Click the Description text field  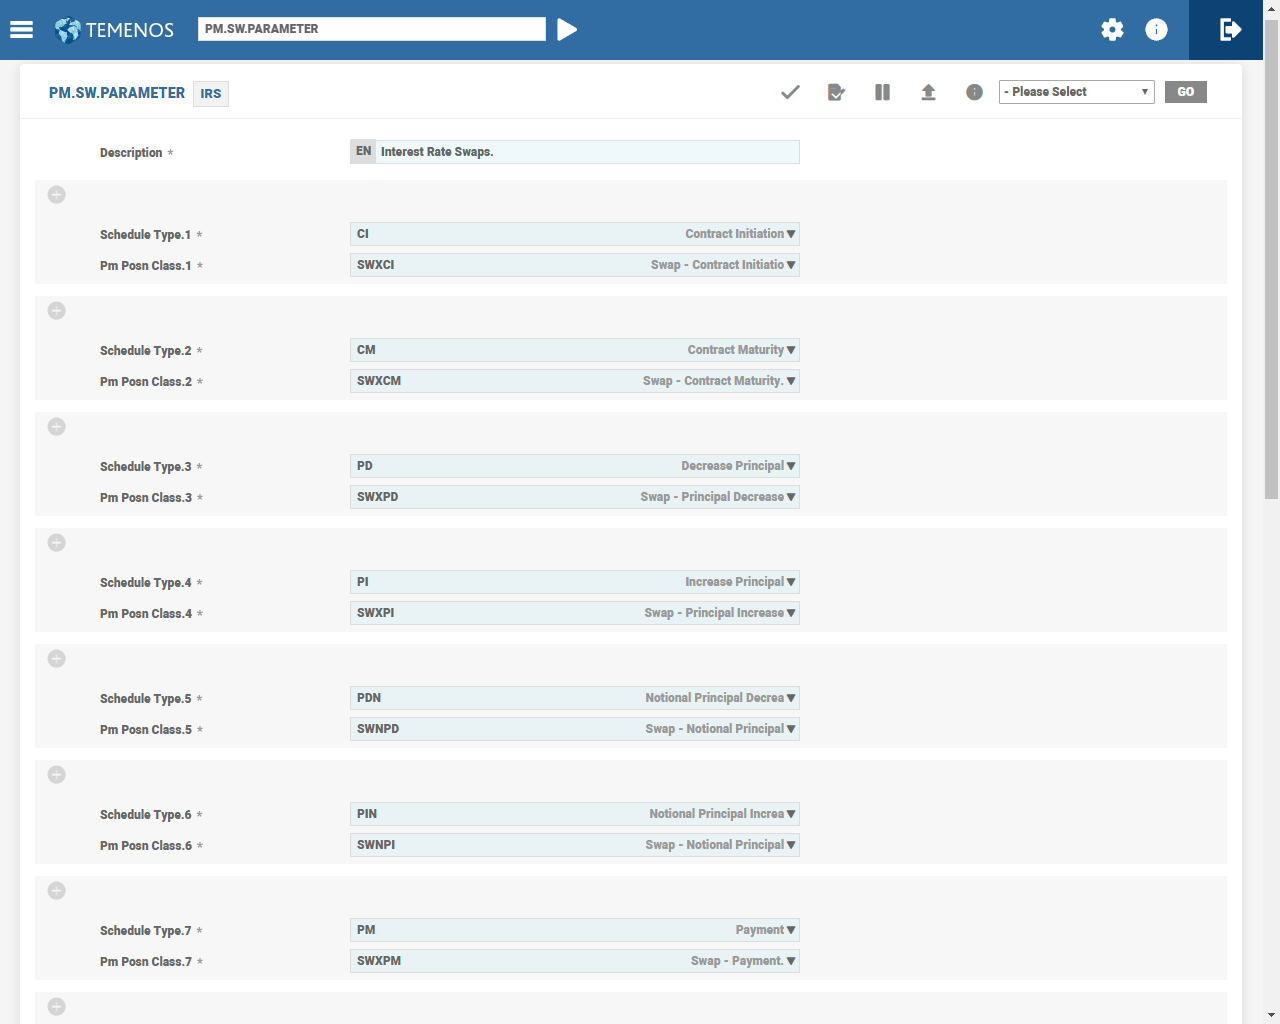tap(587, 152)
